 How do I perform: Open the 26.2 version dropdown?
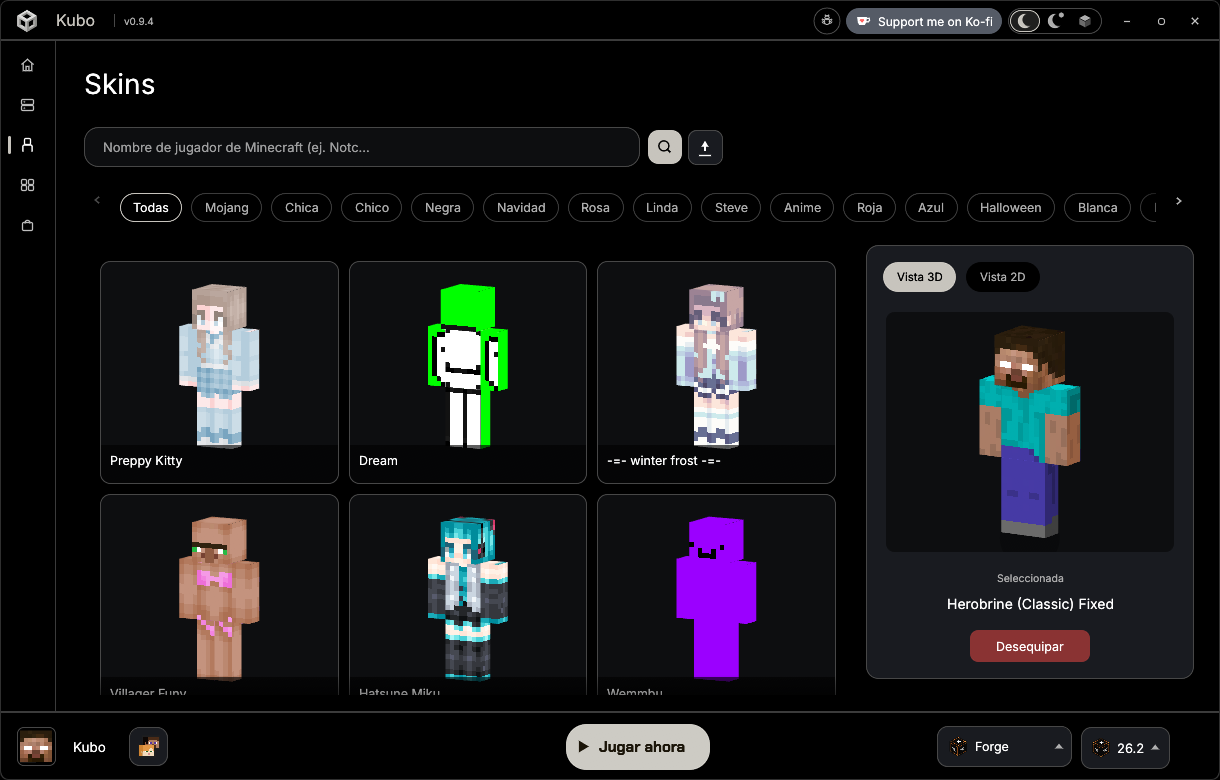click(1125, 747)
